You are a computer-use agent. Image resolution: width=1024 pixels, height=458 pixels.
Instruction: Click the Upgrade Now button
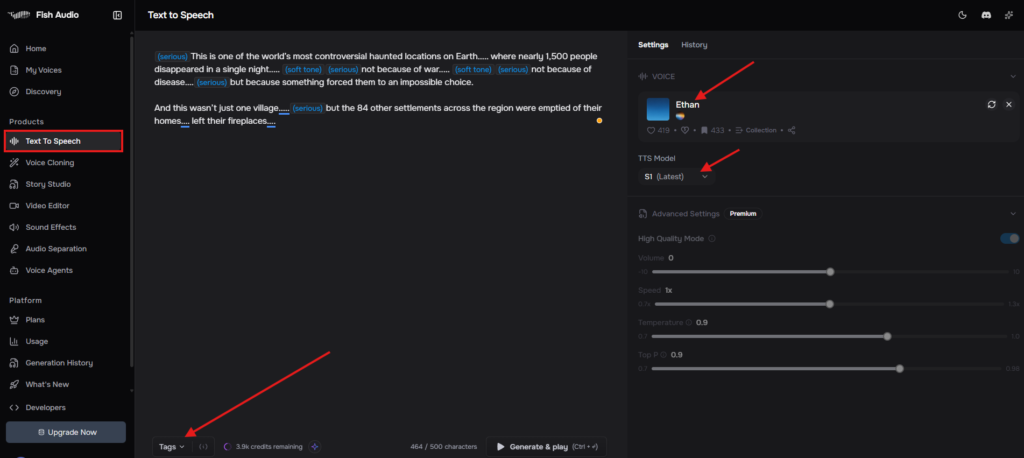pyautogui.click(x=66, y=432)
